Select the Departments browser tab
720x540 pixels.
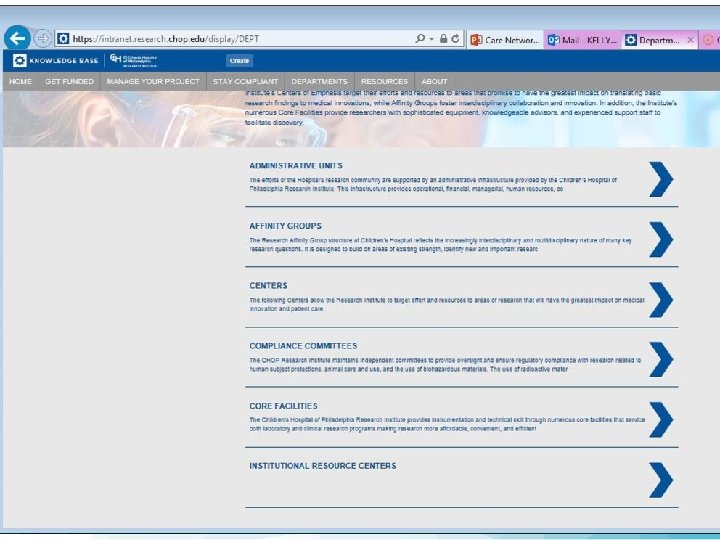click(x=659, y=40)
